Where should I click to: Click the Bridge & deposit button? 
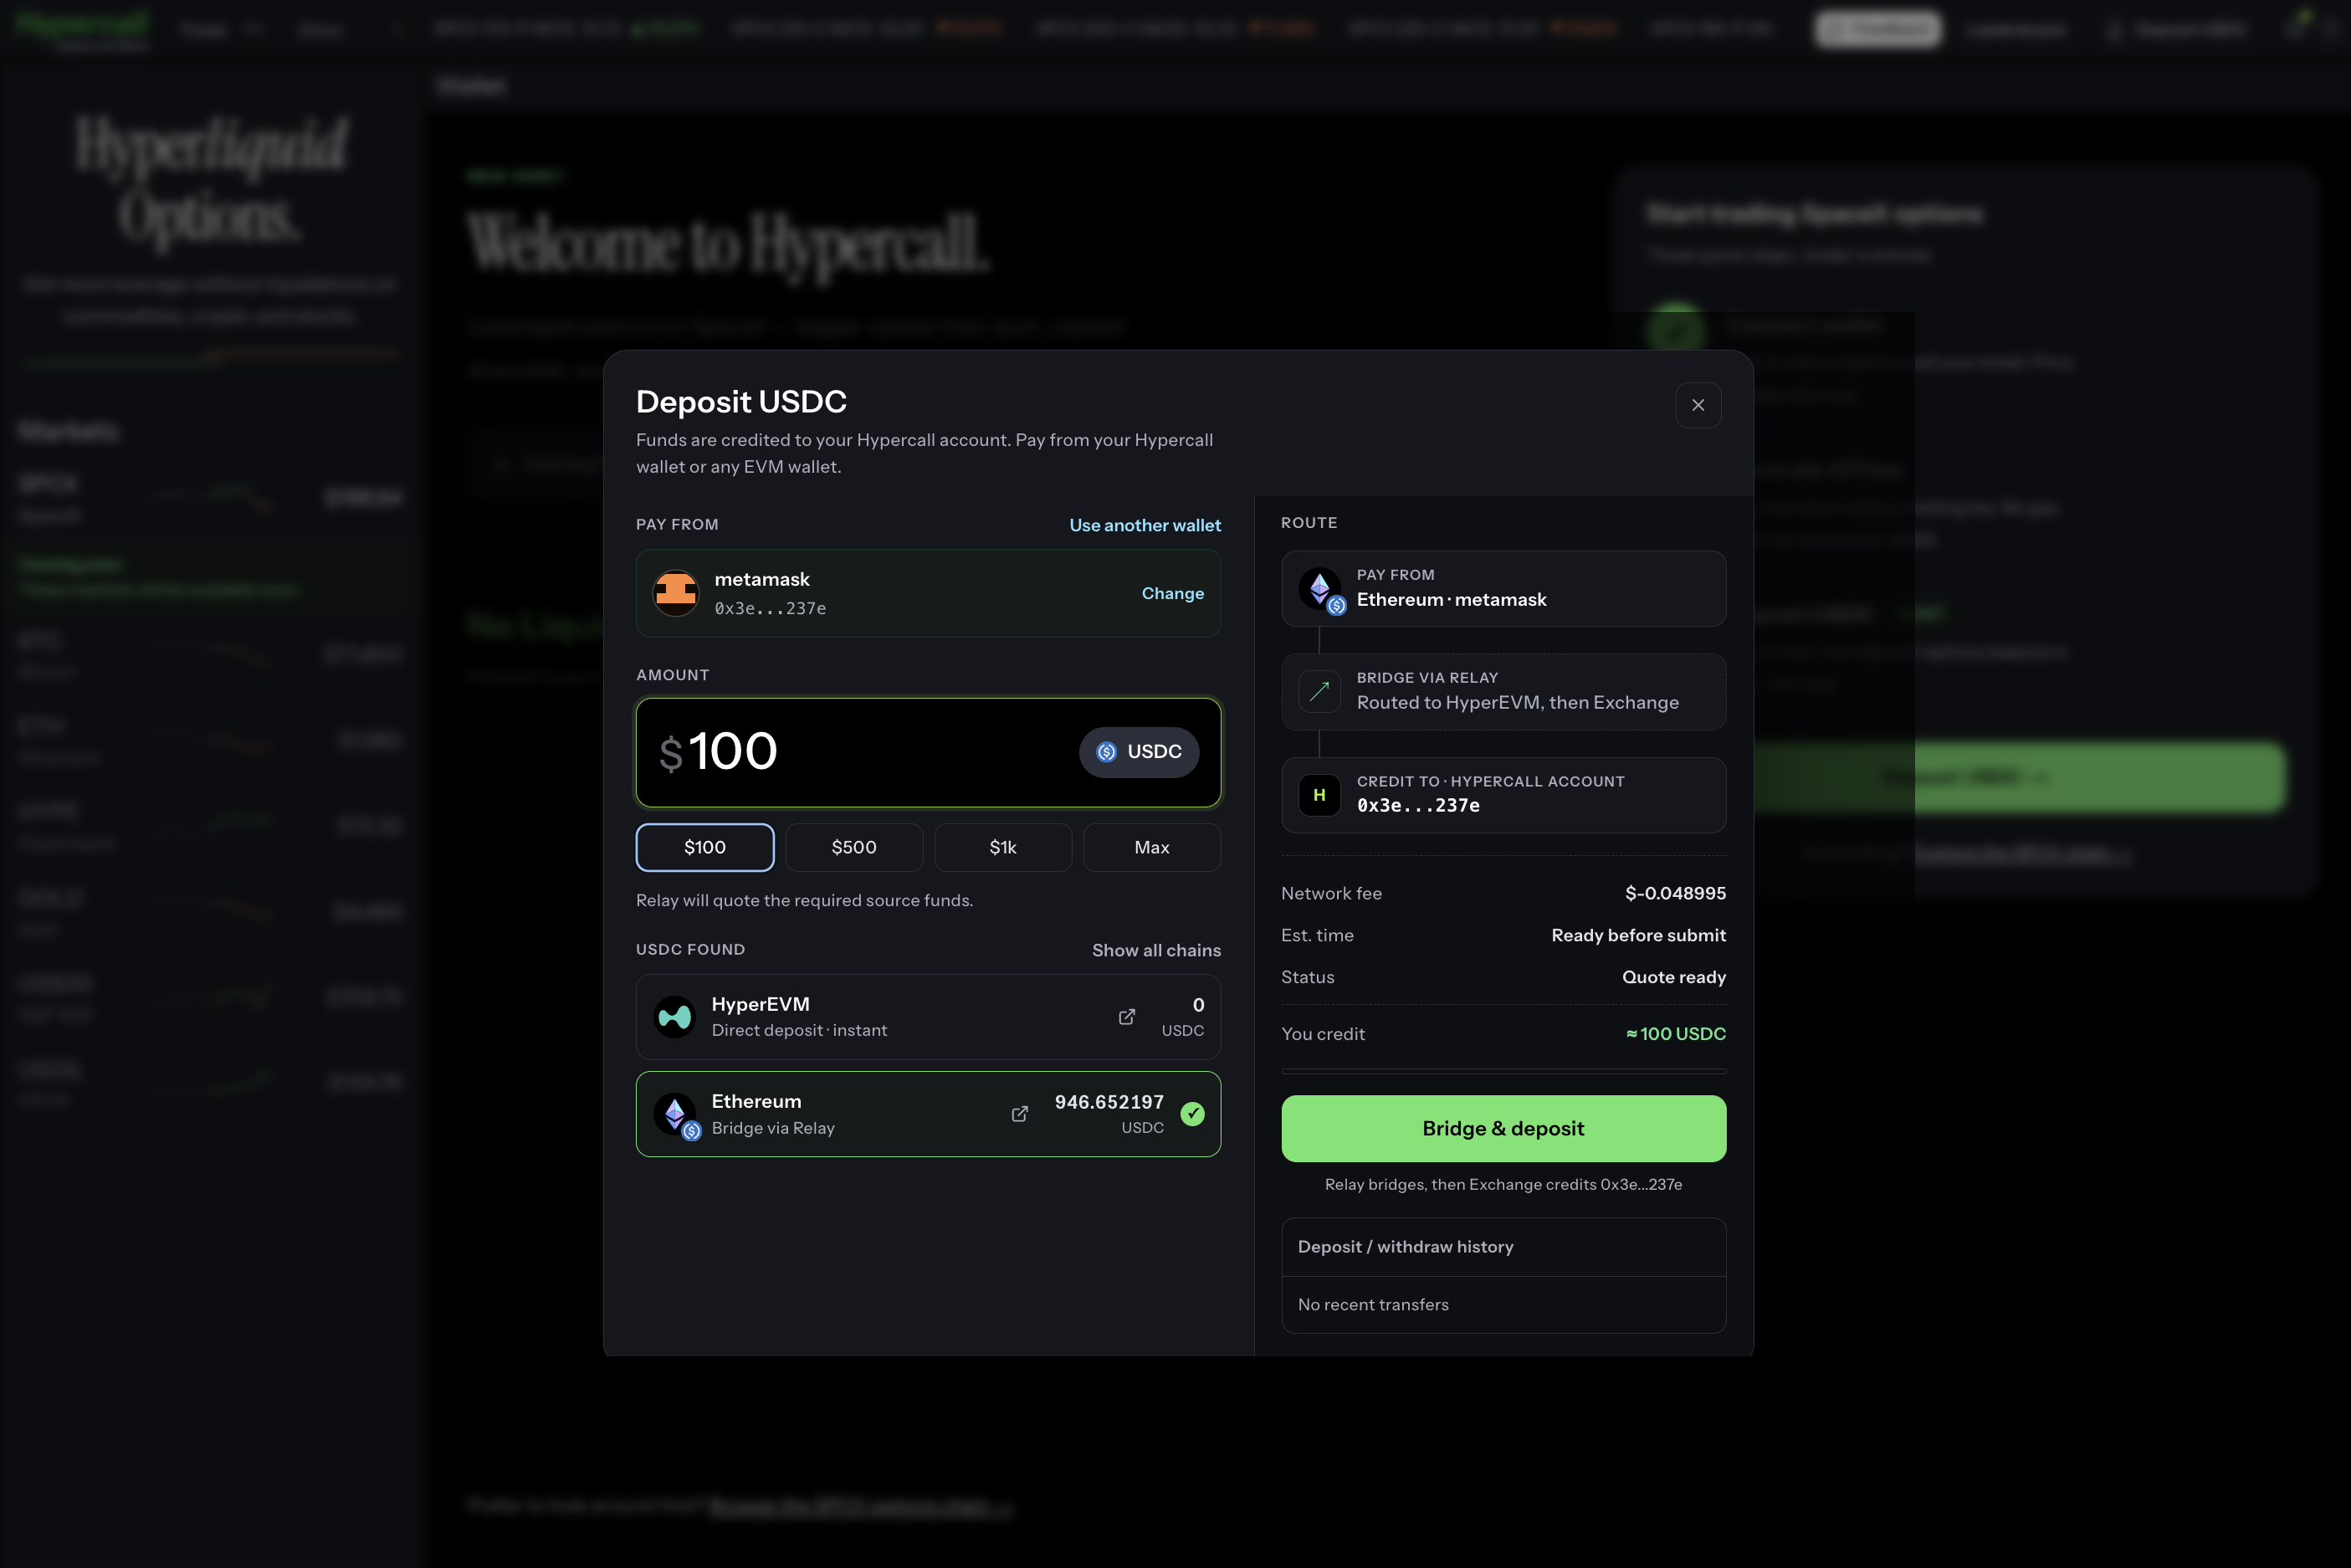pos(1503,1128)
